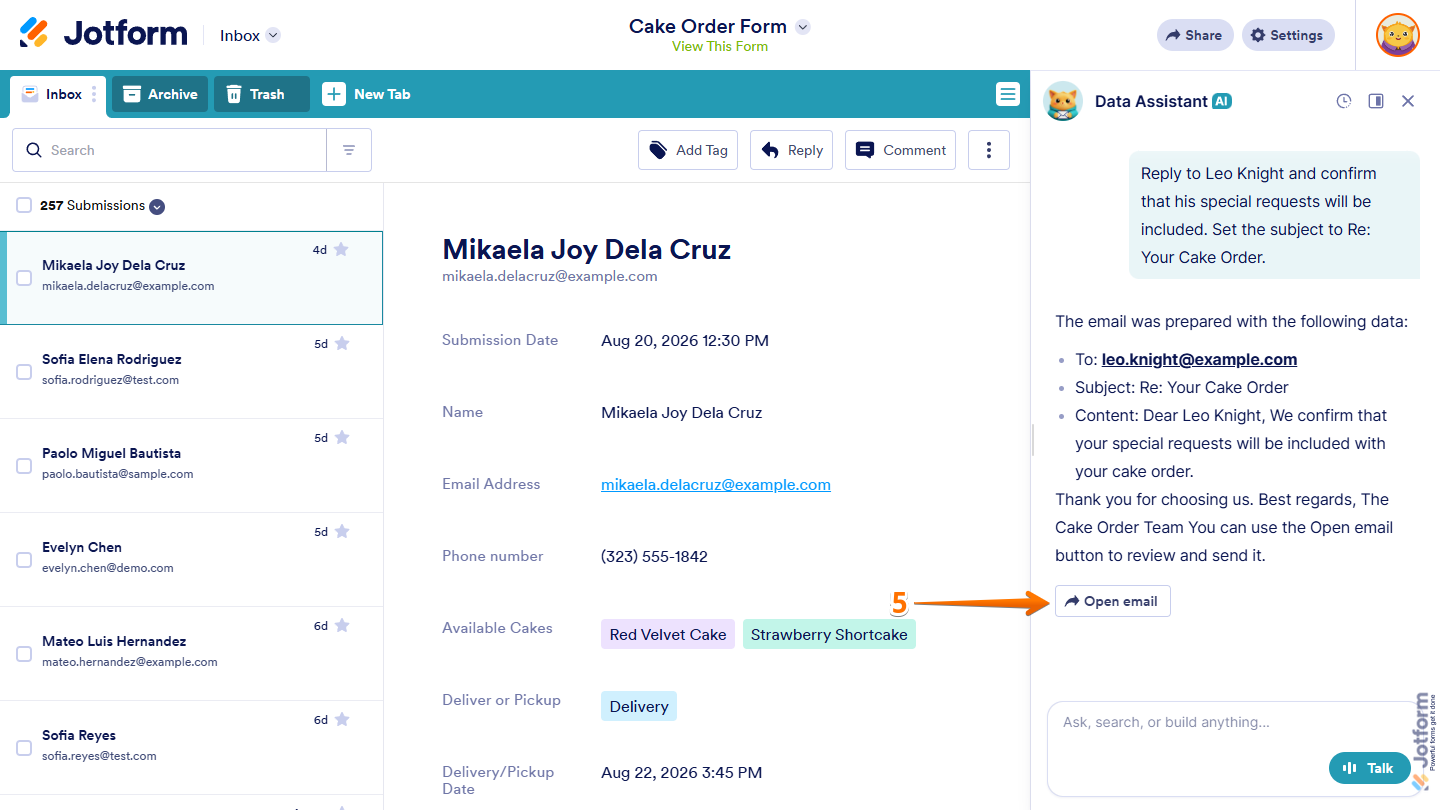Switch to the Trash tab

click(x=262, y=94)
